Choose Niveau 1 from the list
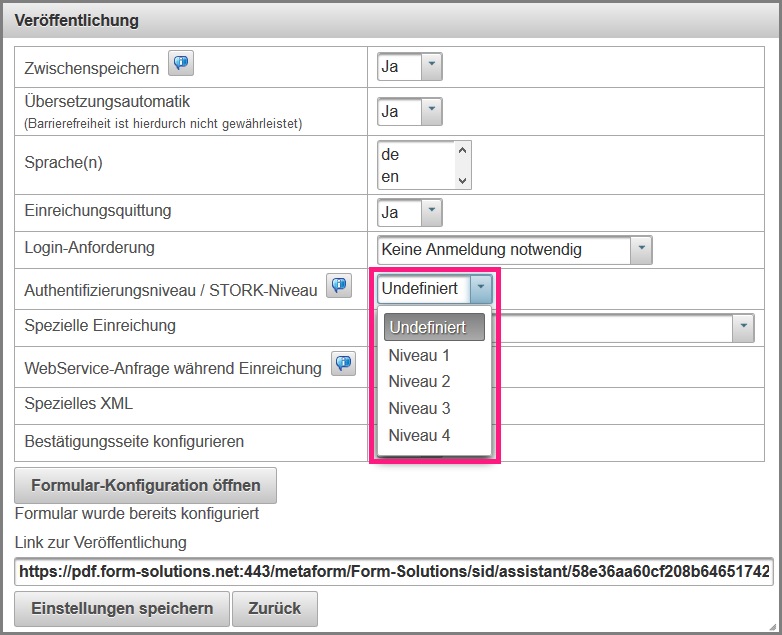This screenshot has width=782, height=635. click(419, 355)
